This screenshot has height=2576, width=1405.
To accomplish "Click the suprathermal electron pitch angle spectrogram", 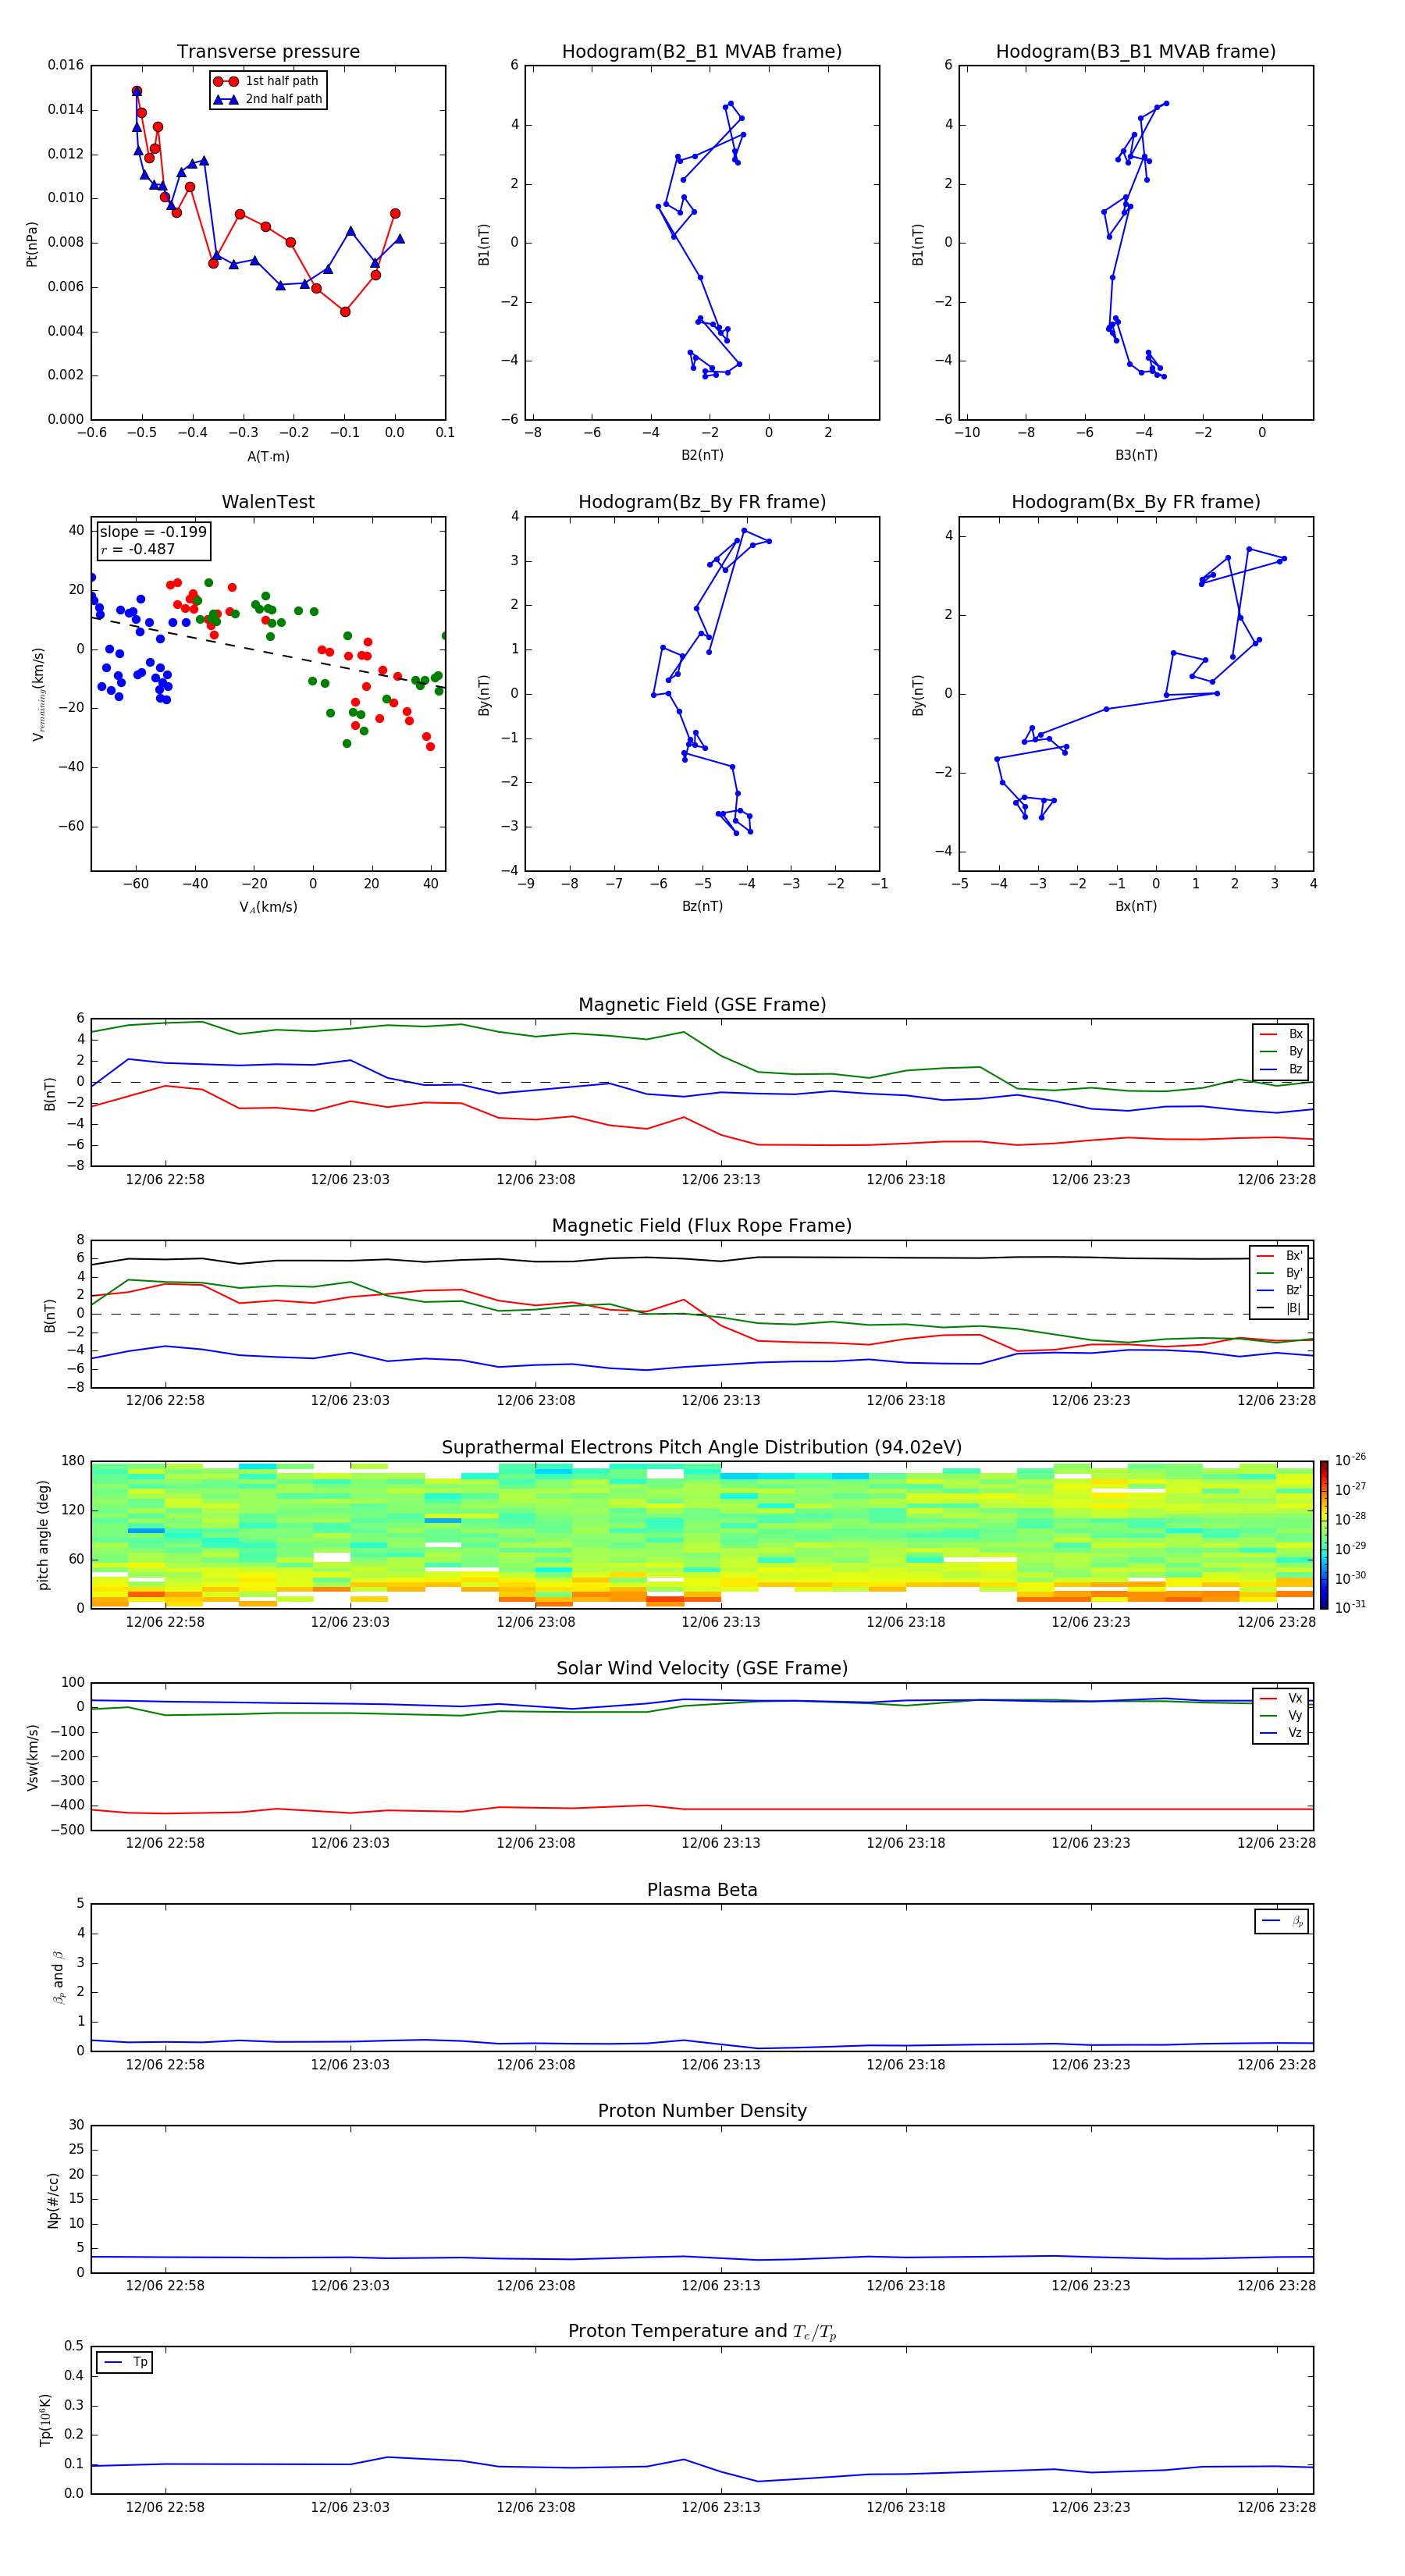I will click(702, 1535).
